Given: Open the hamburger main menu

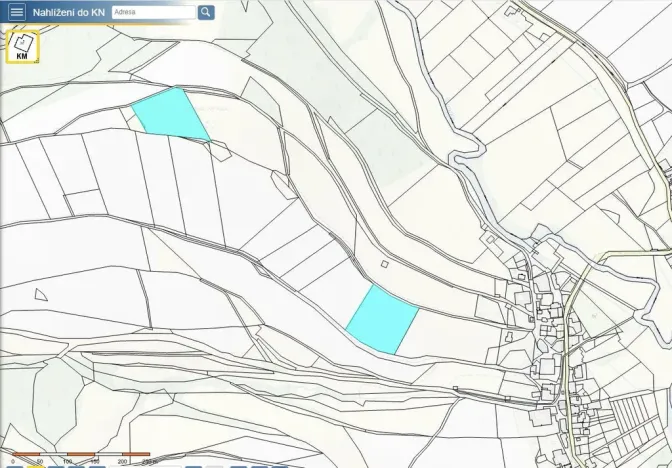Looking at the screenshot, I should click(x=17, y=12).
